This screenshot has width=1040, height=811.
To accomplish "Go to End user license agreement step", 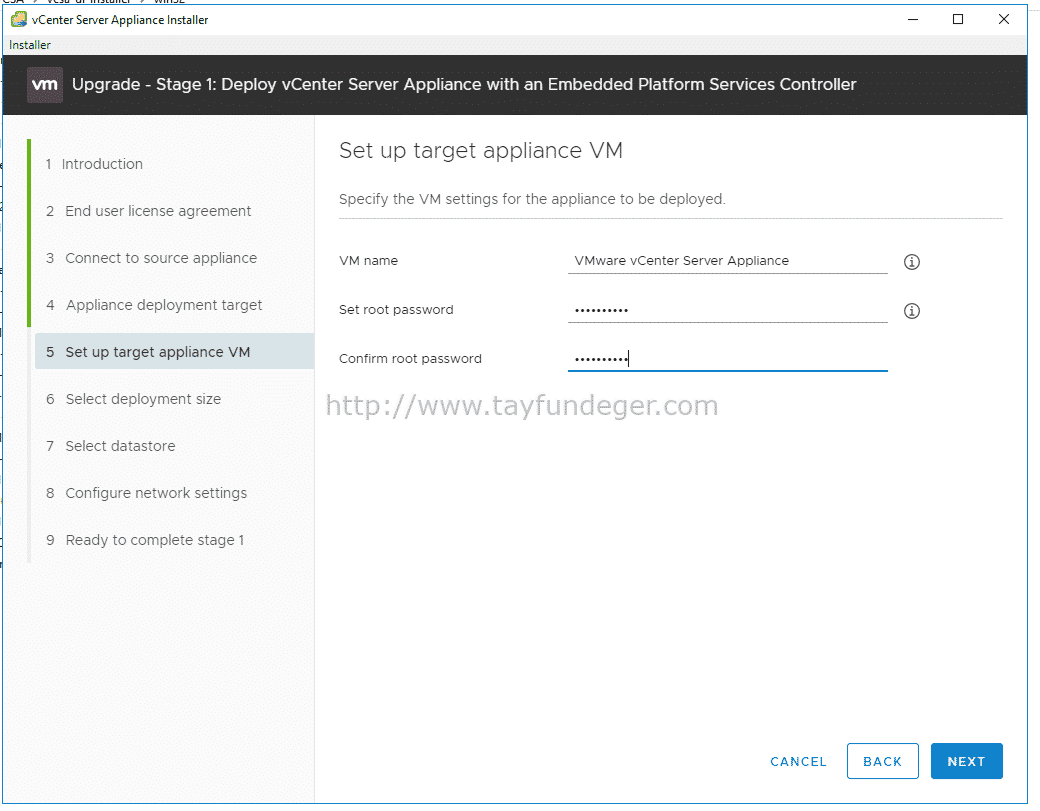I will point(149,211).
